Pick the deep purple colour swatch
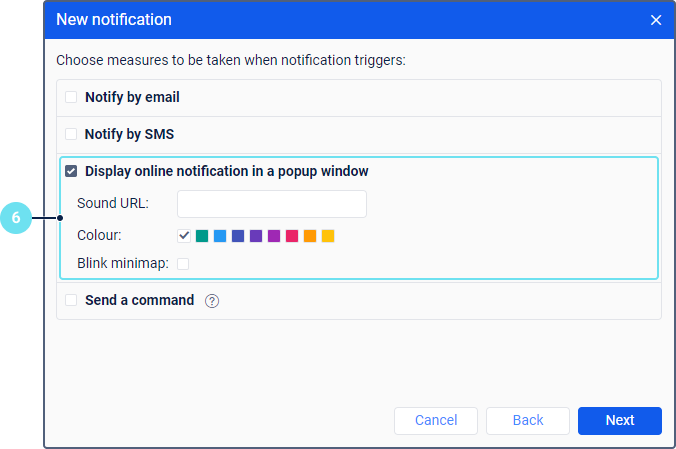 256,236
